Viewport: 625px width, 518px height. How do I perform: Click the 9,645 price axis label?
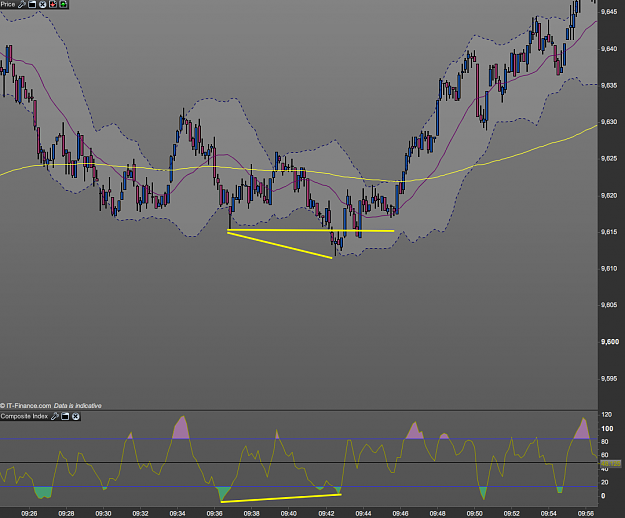click(x=609, y=12)
